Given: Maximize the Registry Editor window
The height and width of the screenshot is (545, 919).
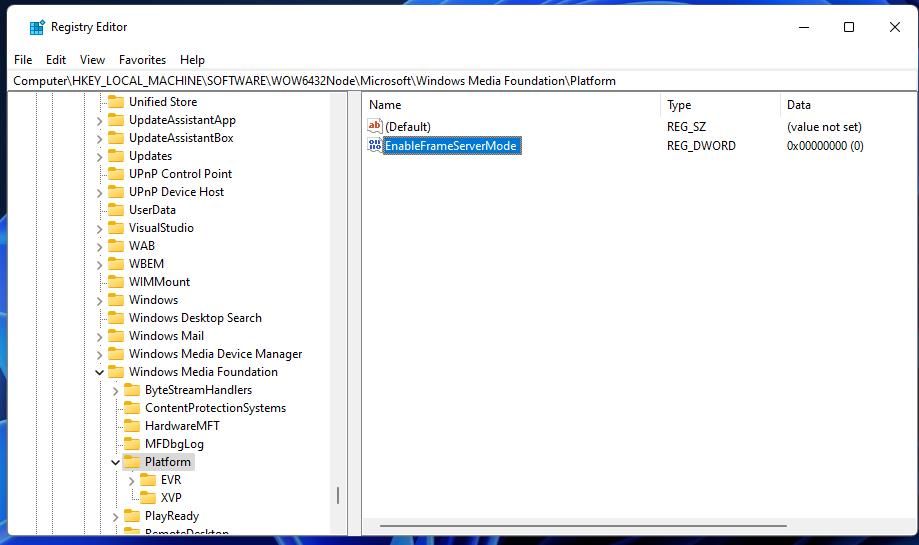Looking at the screenshot, I should [x=849, y=27].
